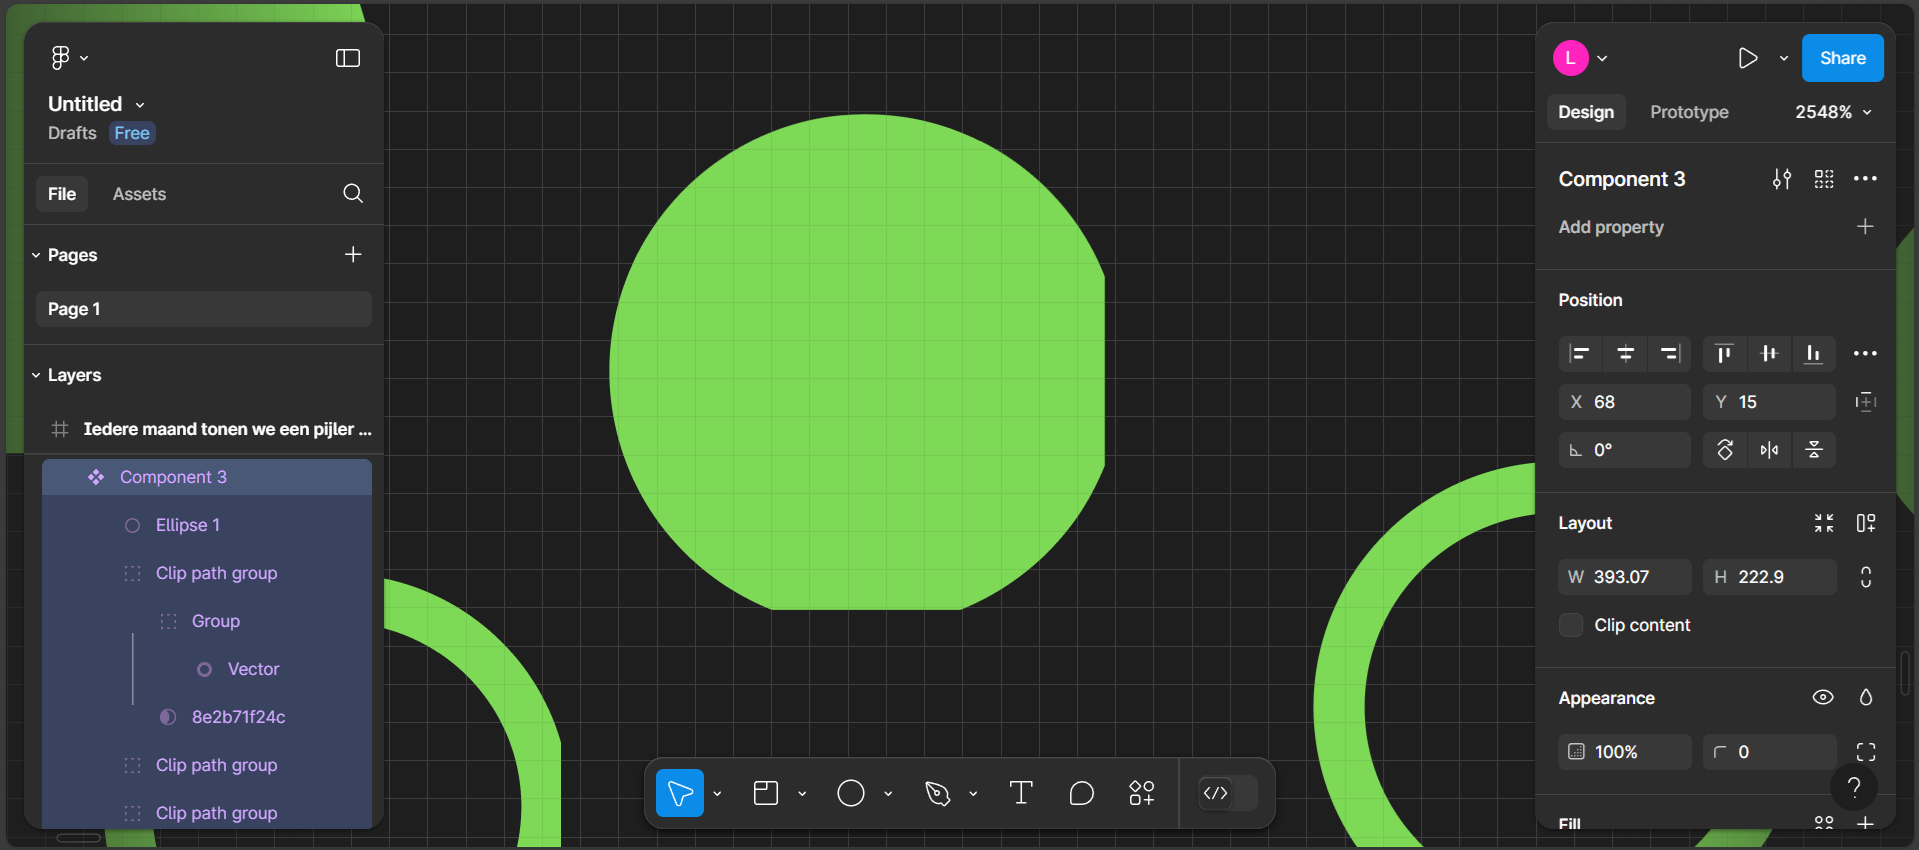
Task: Toggle layer visibility eye in Appearance
Action: pyautogui.click(x=1823, y=698)
